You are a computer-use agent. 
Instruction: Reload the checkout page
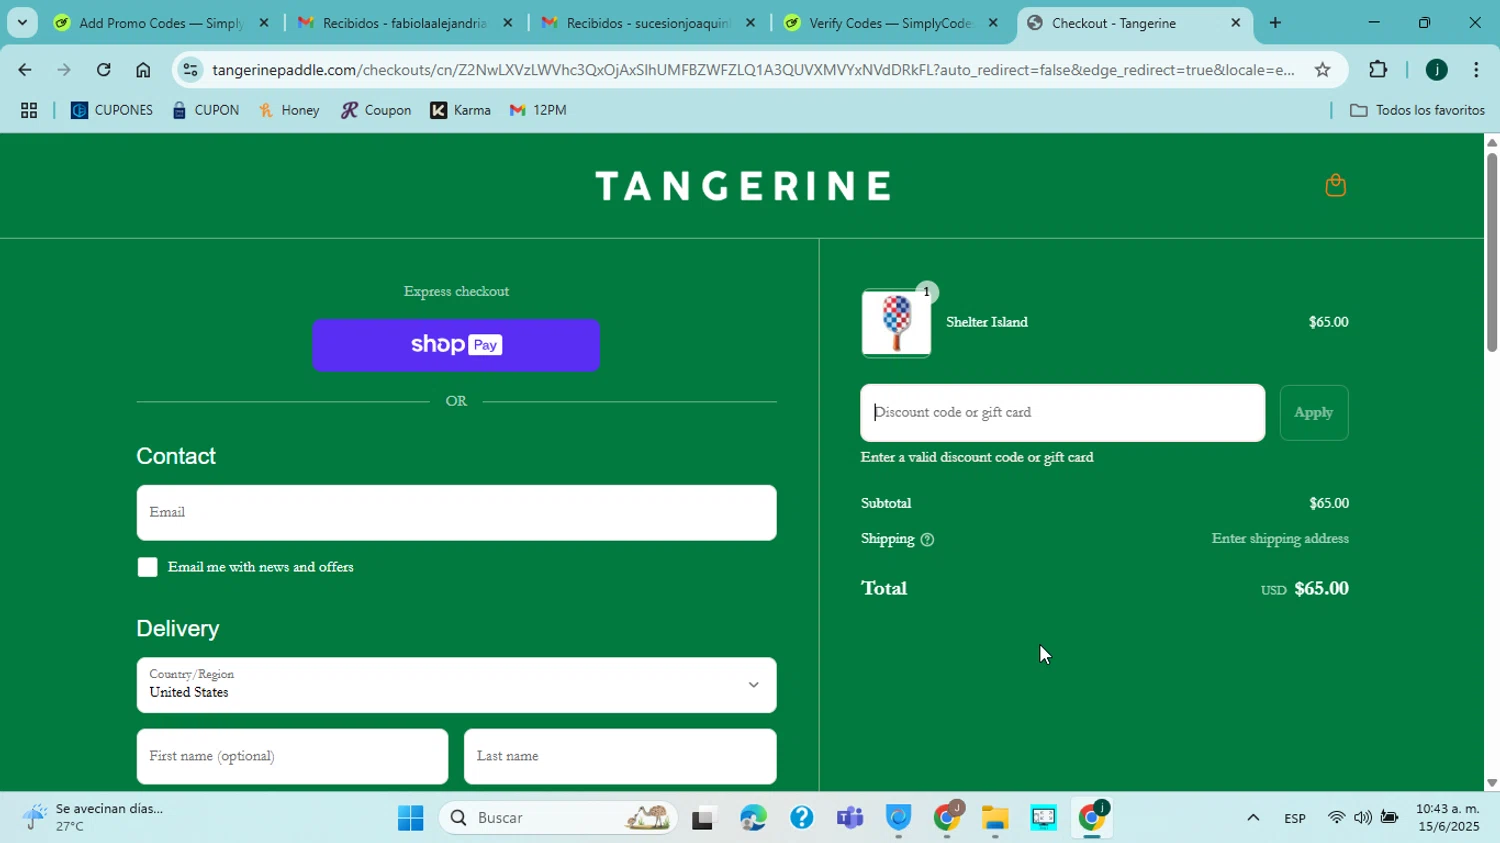coord(104,70)
